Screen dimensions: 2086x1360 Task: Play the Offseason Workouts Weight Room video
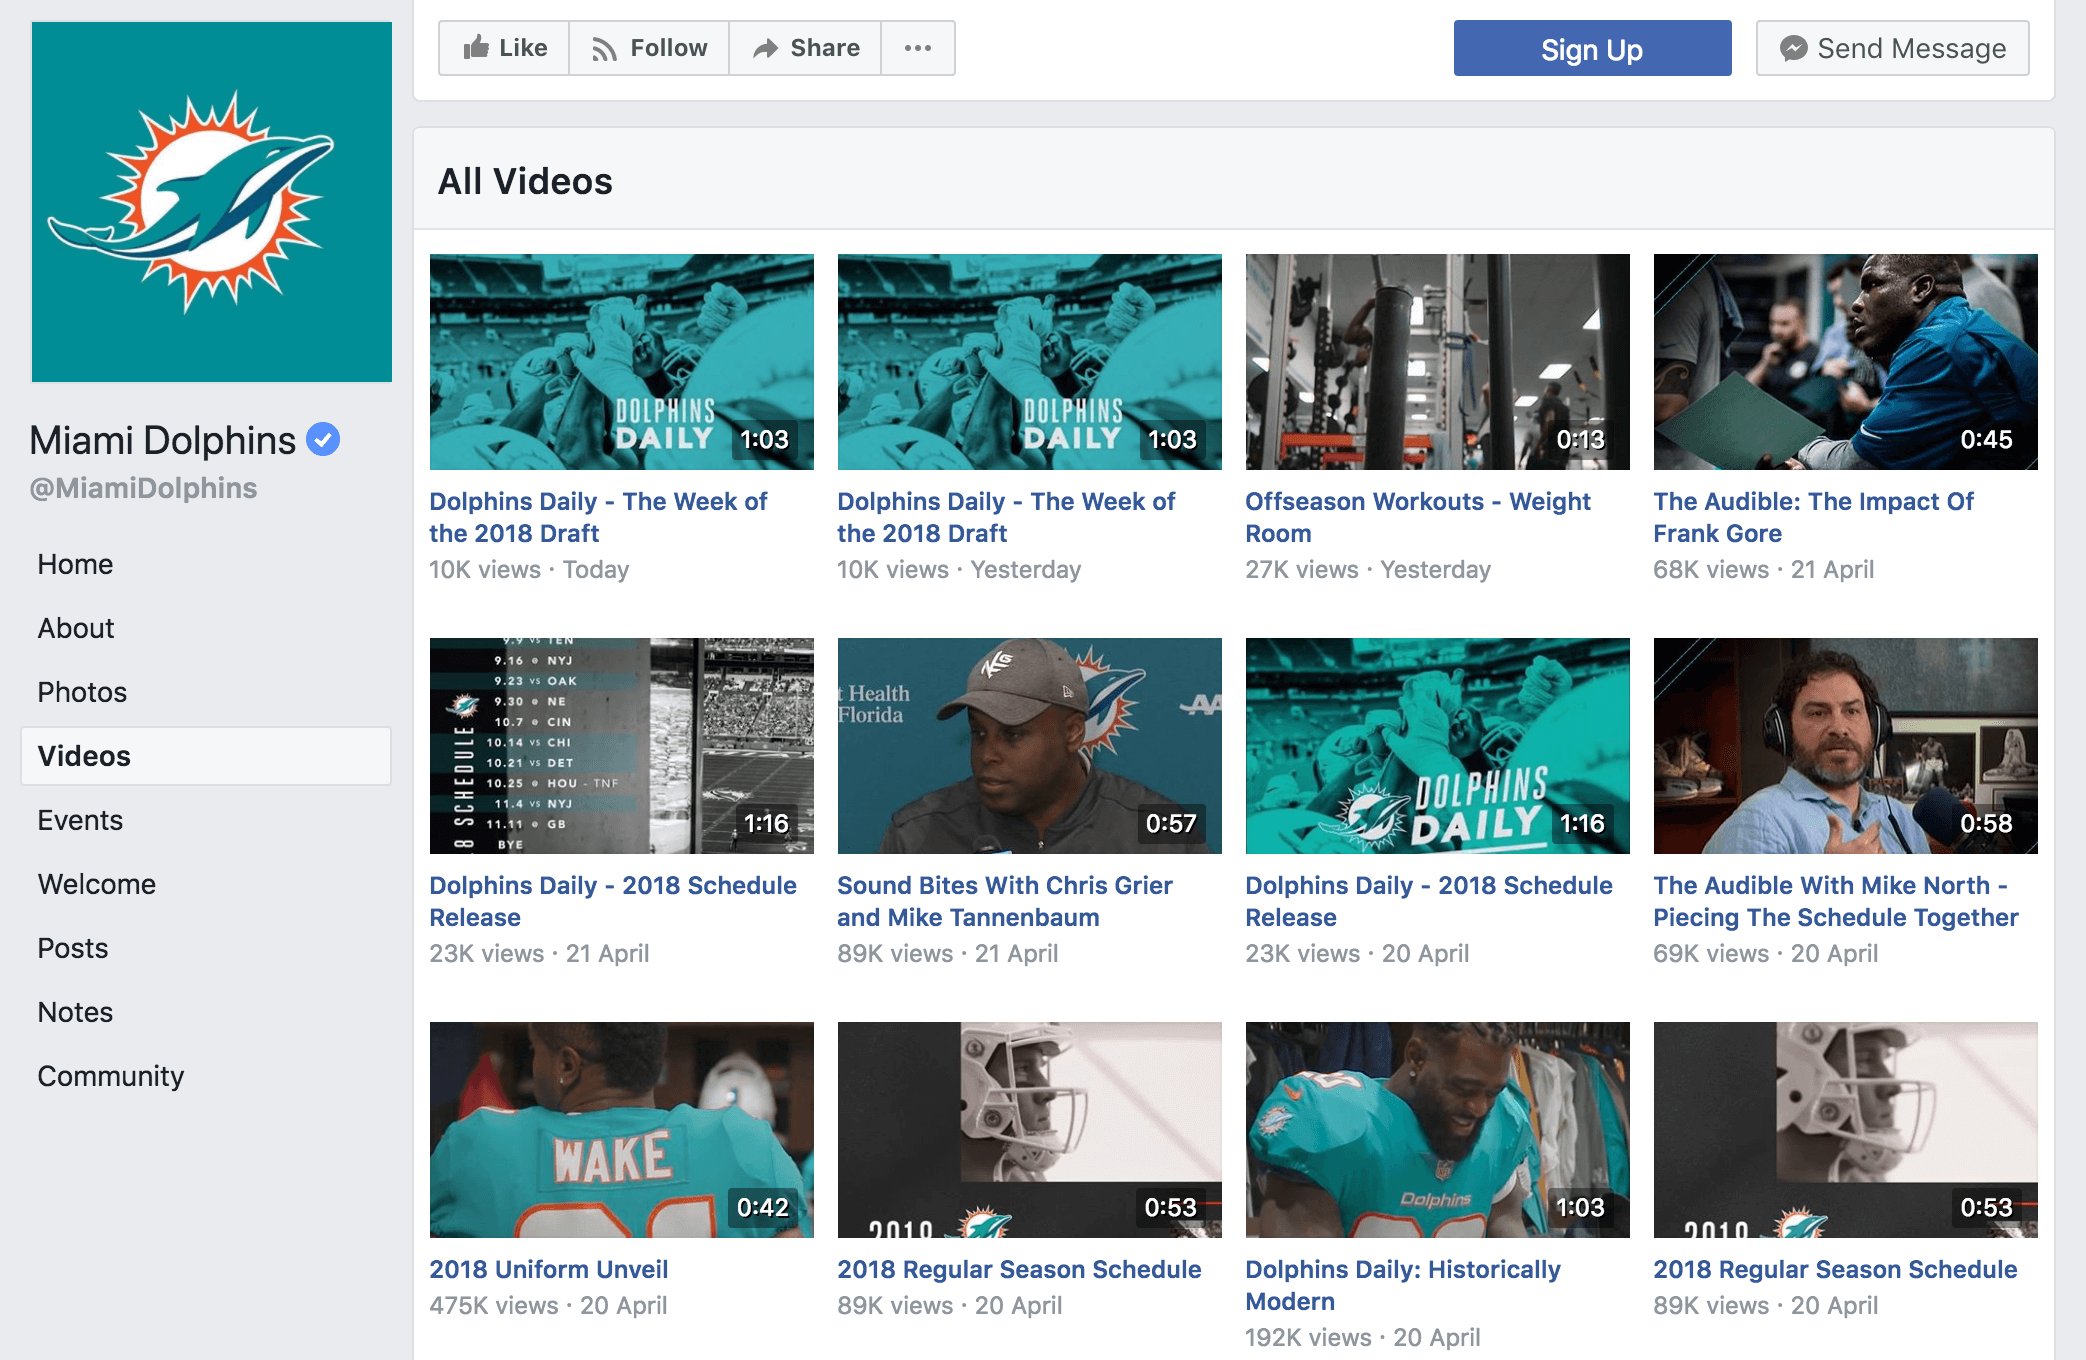point(1437,361)
